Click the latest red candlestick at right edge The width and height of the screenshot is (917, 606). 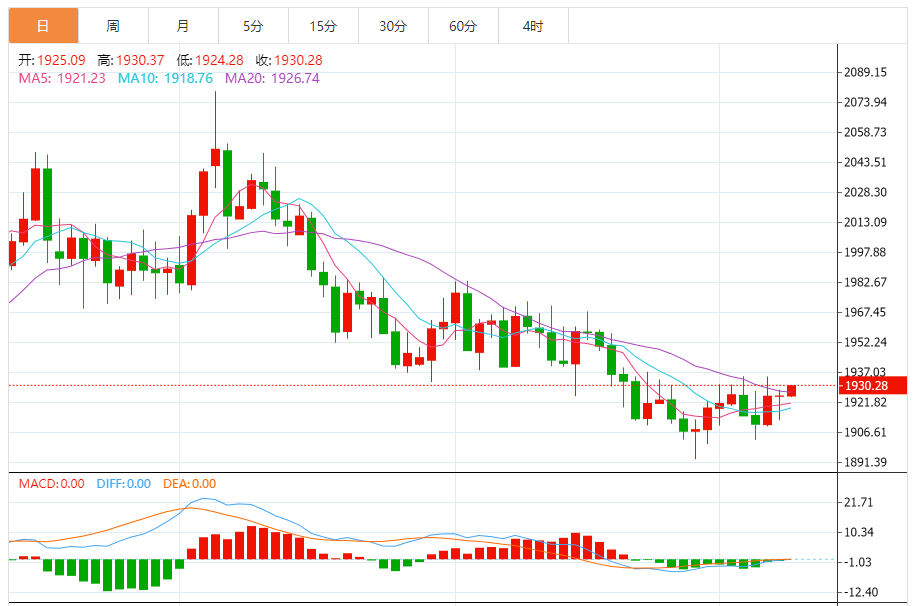pos(791,391)
